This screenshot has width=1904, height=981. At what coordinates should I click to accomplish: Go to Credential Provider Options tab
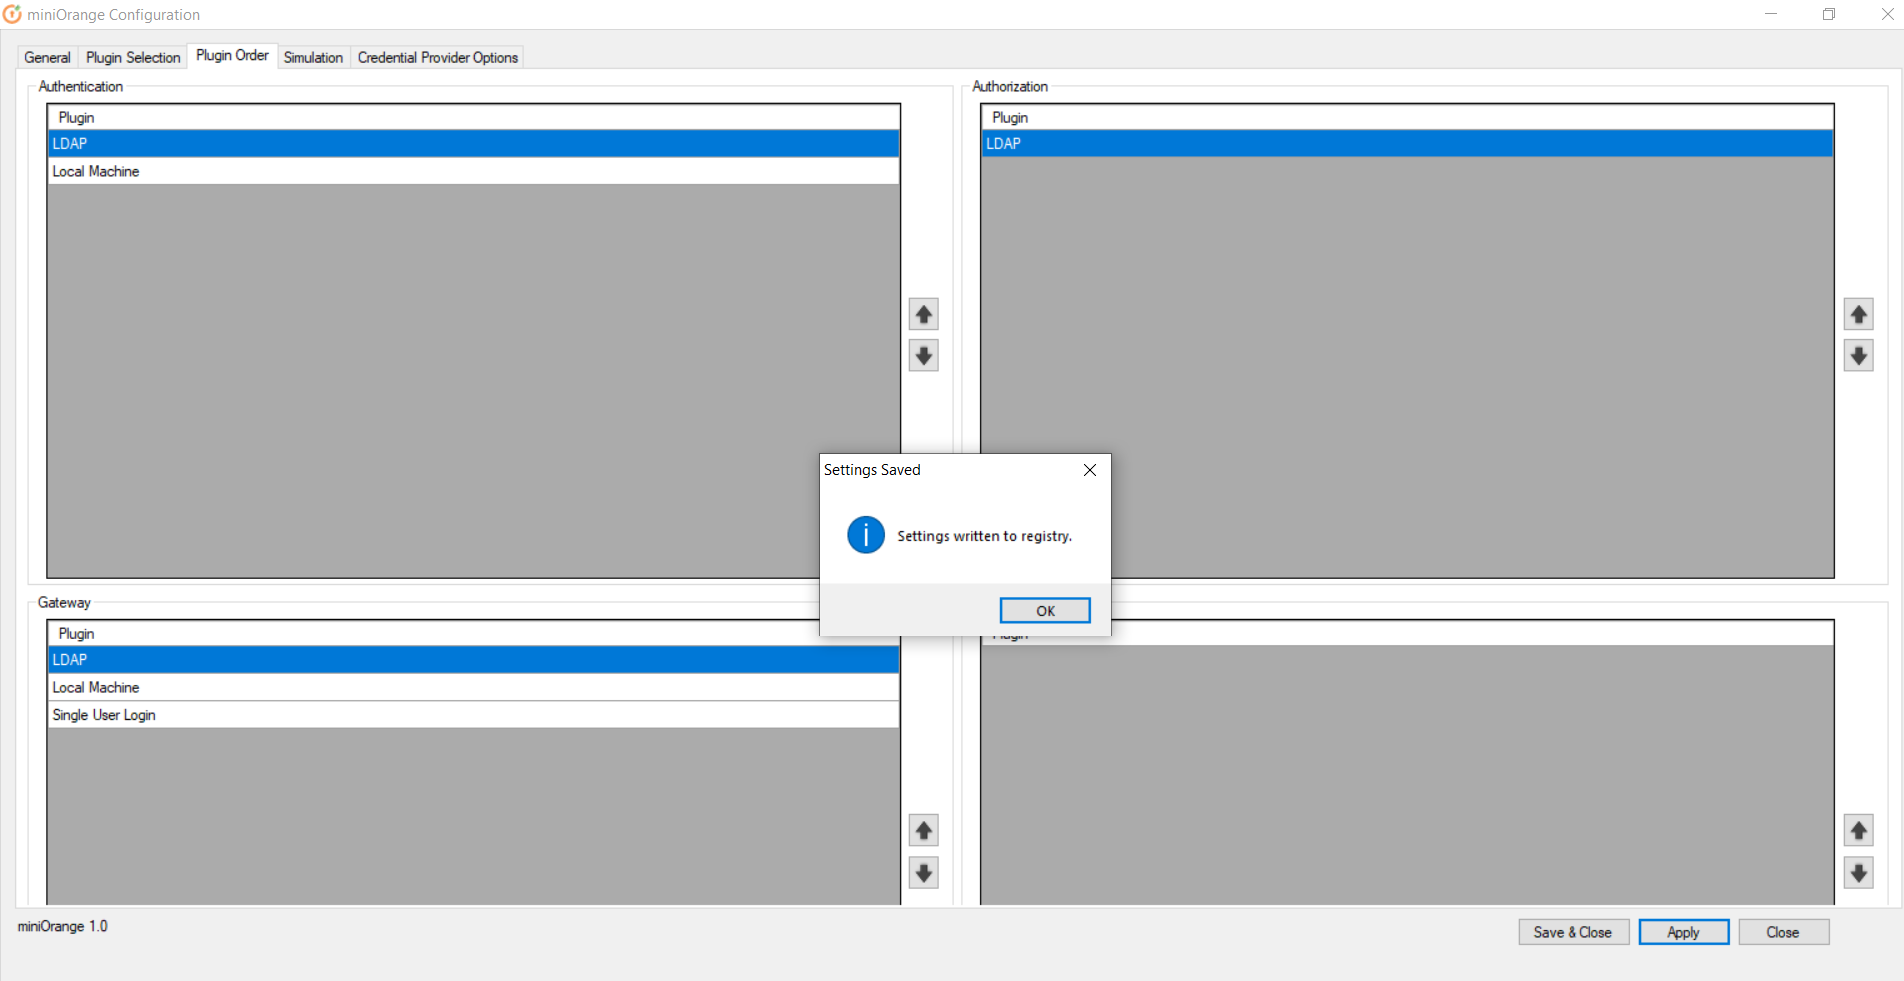pyautogui.click(x=438, y=57)
